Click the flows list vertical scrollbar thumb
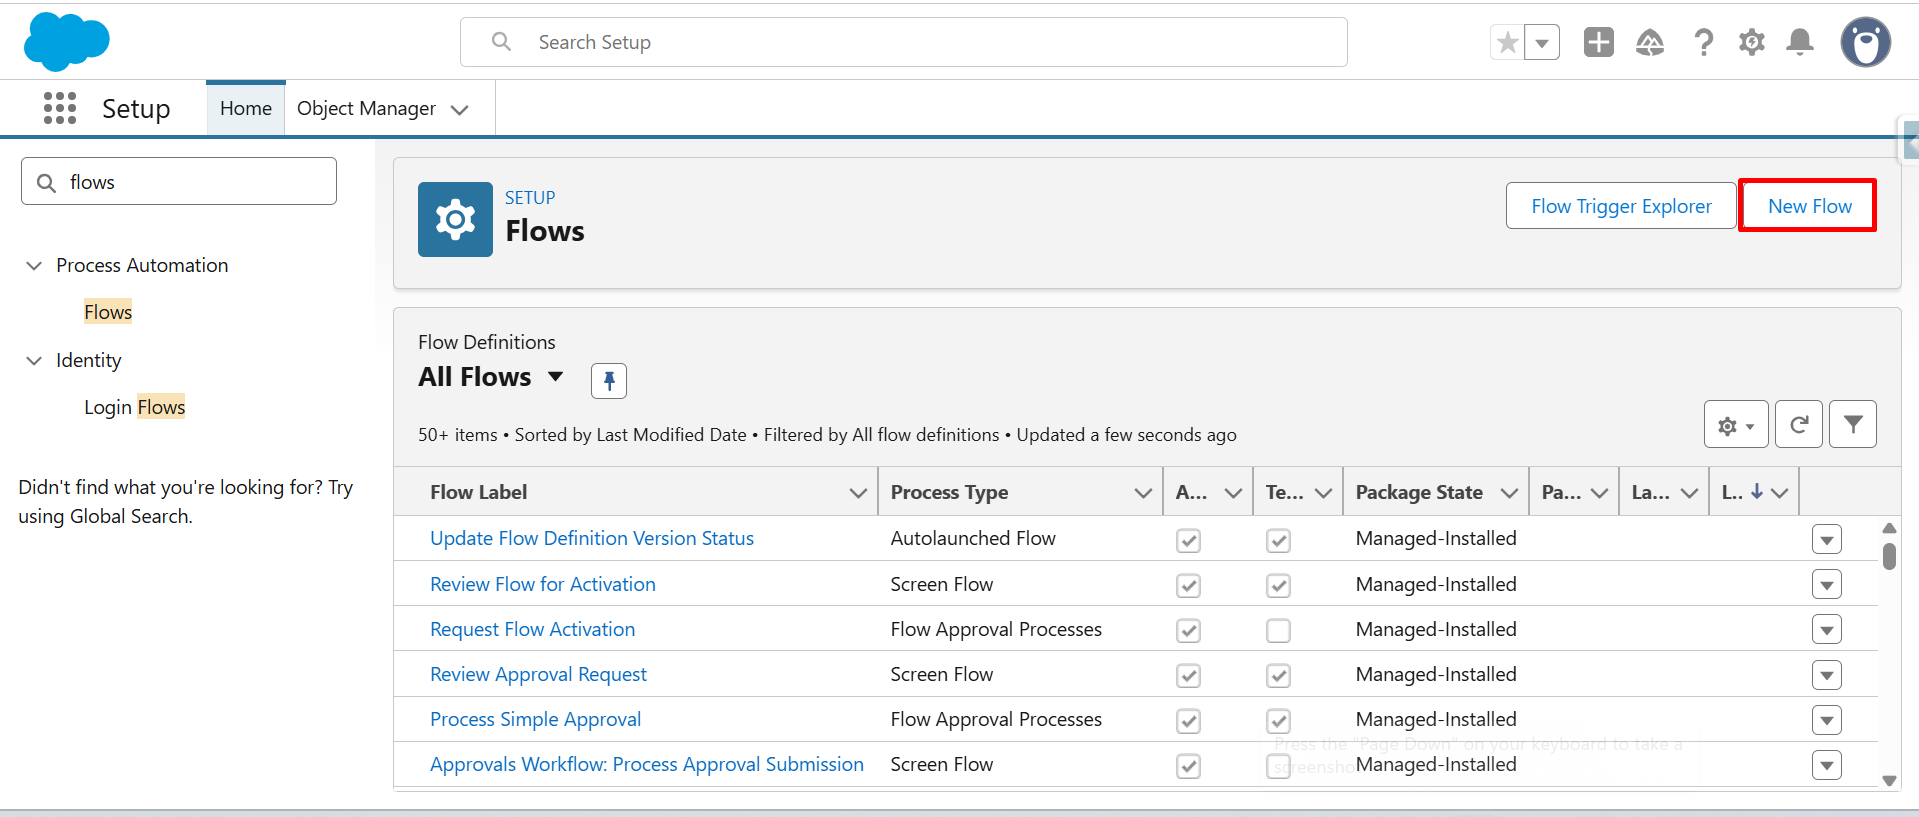Viewport: 1919px width, 817px height. pyautogui.click(x=1889, y=556)
